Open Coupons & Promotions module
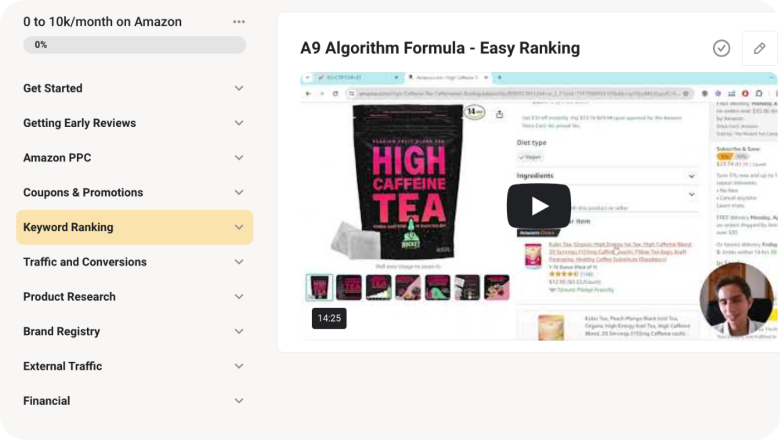780x440 pixels. (134, 192)
